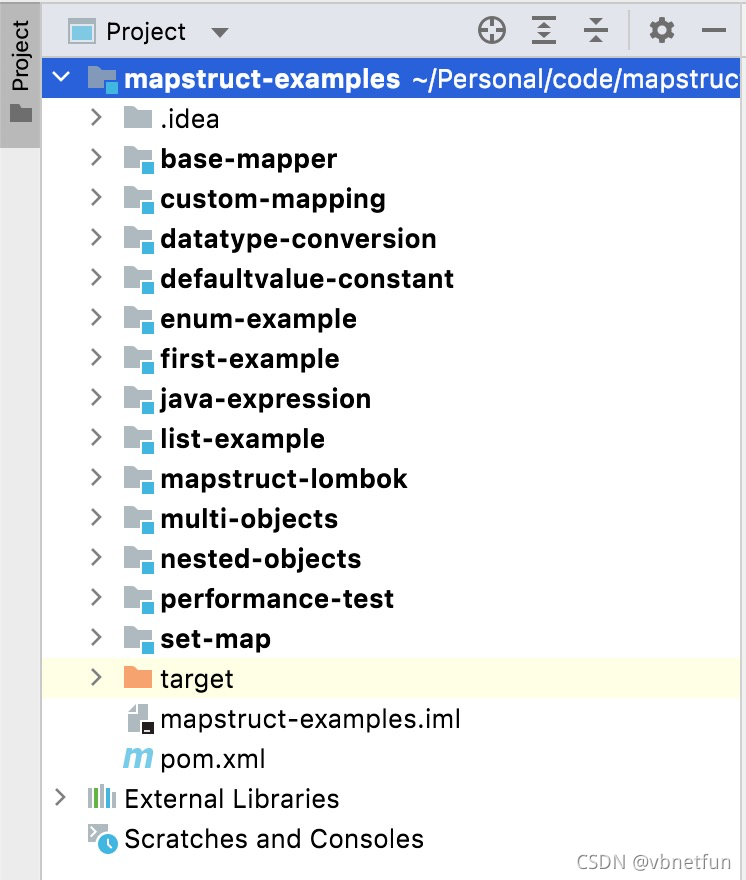Expand the External Libraries node
Screen dimensions: 746x880
60,799
